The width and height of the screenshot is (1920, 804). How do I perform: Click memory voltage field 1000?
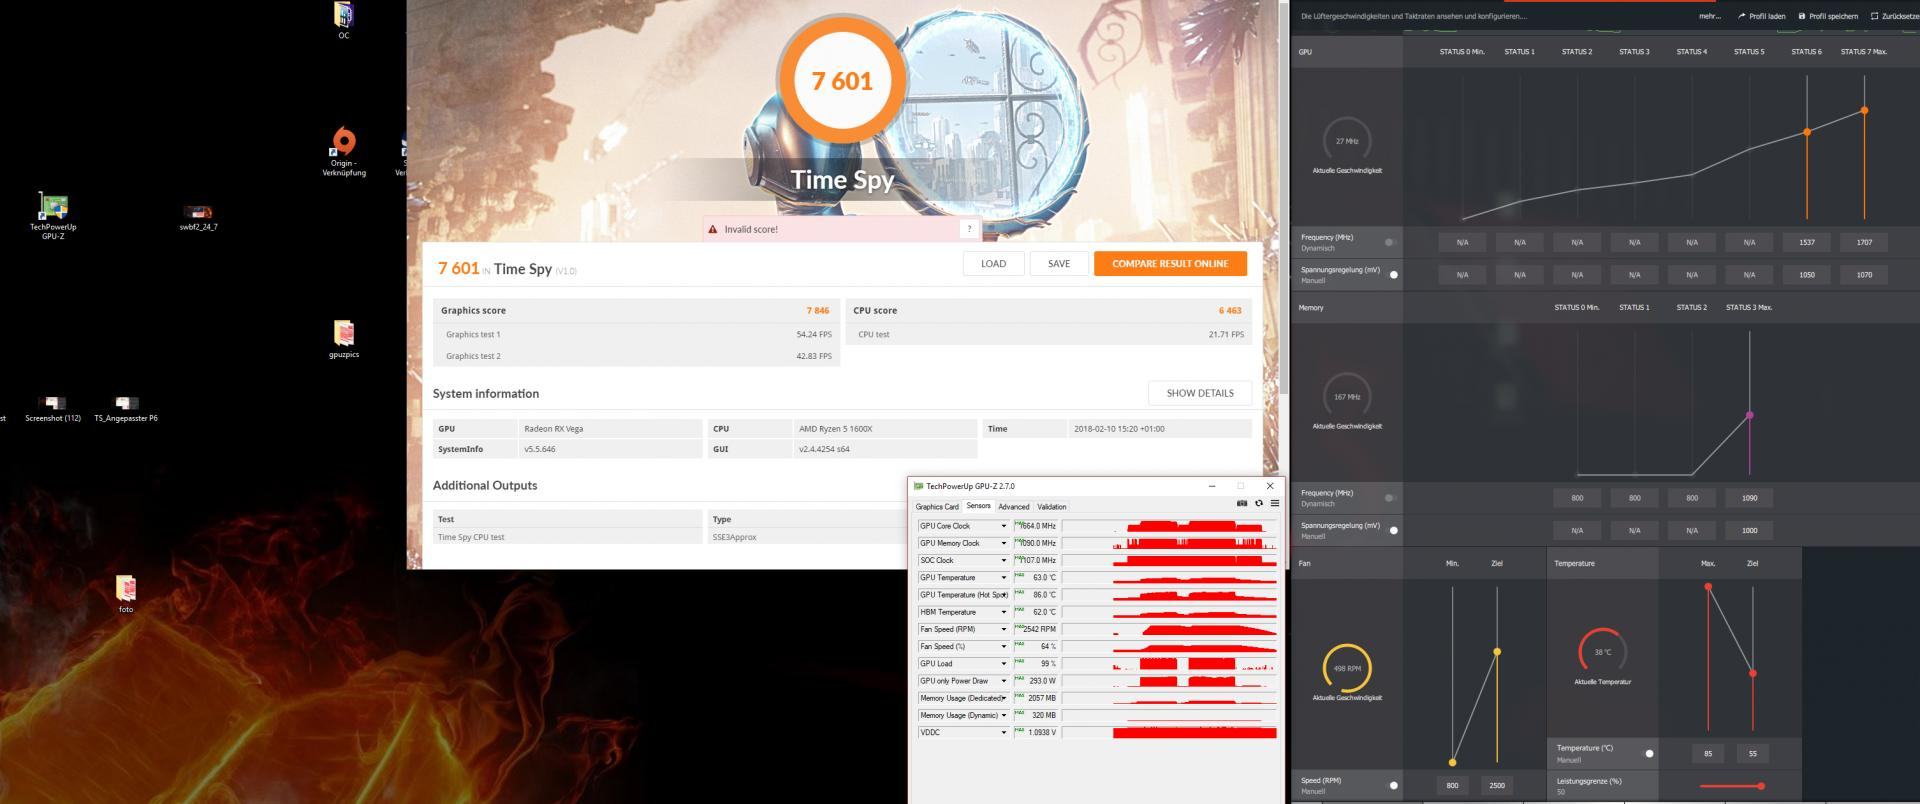pyautogui.click(x=1749, y=530)
